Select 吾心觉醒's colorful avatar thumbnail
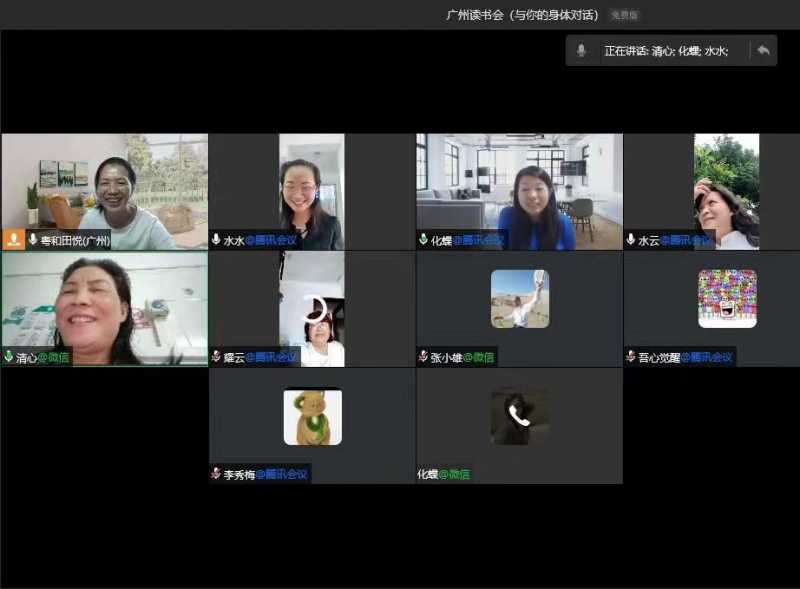800x589 pixels. [727, 298]
